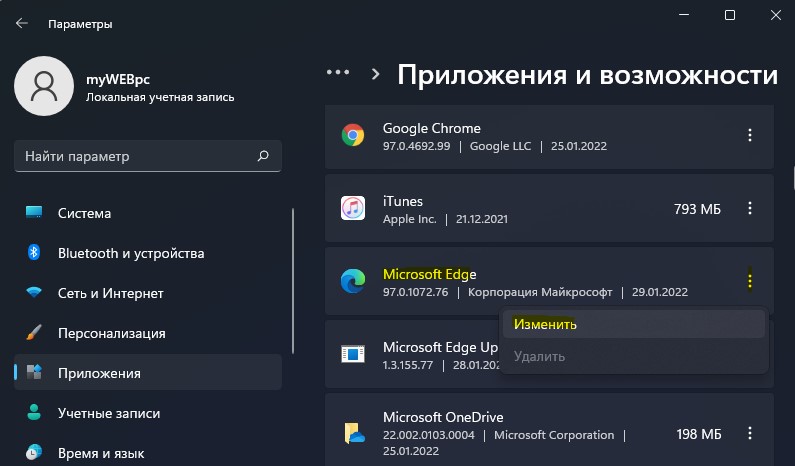This screenshot has width=795, height=466.
Task: Choose Изменить in the context menu
Action: pos(634,324)
